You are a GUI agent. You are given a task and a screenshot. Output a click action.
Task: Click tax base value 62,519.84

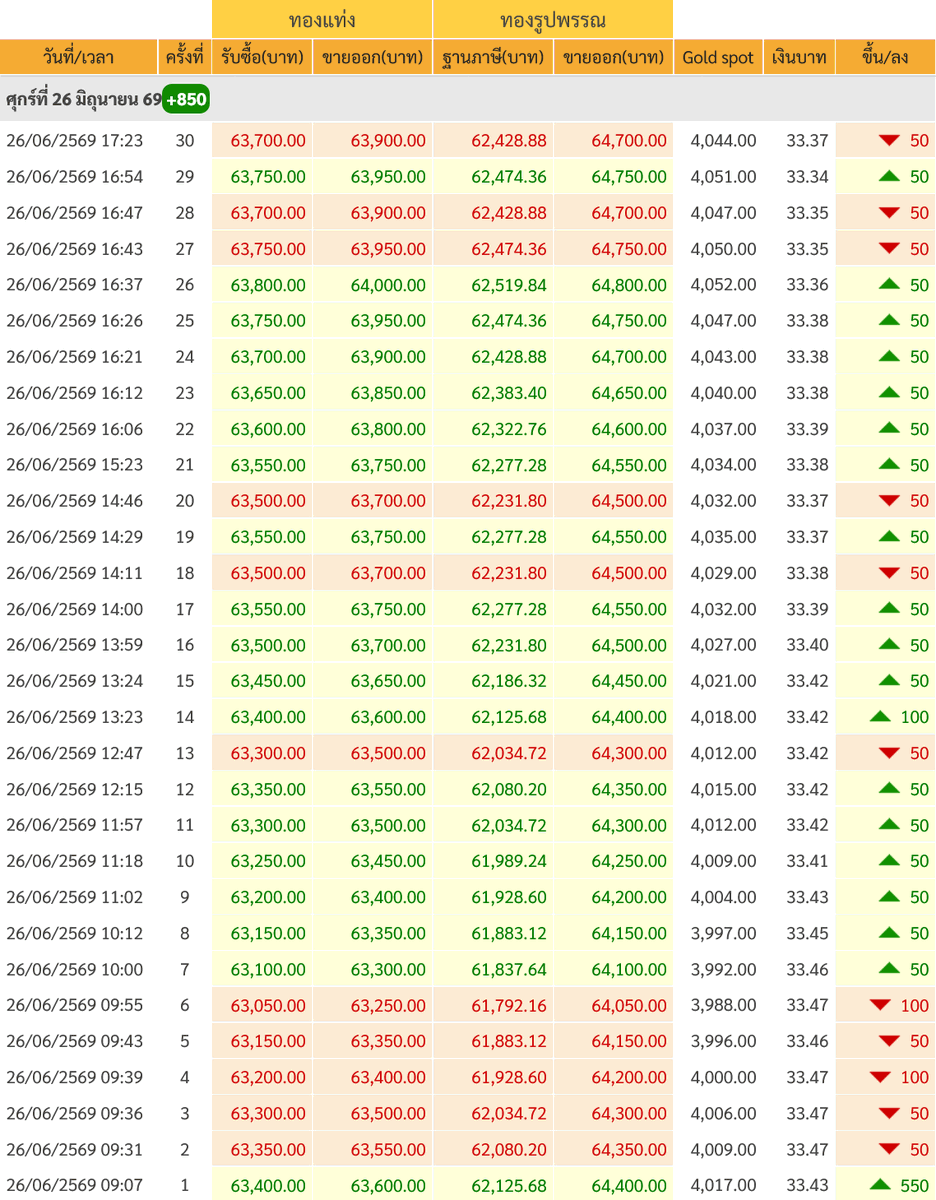[x=509, y=285]
